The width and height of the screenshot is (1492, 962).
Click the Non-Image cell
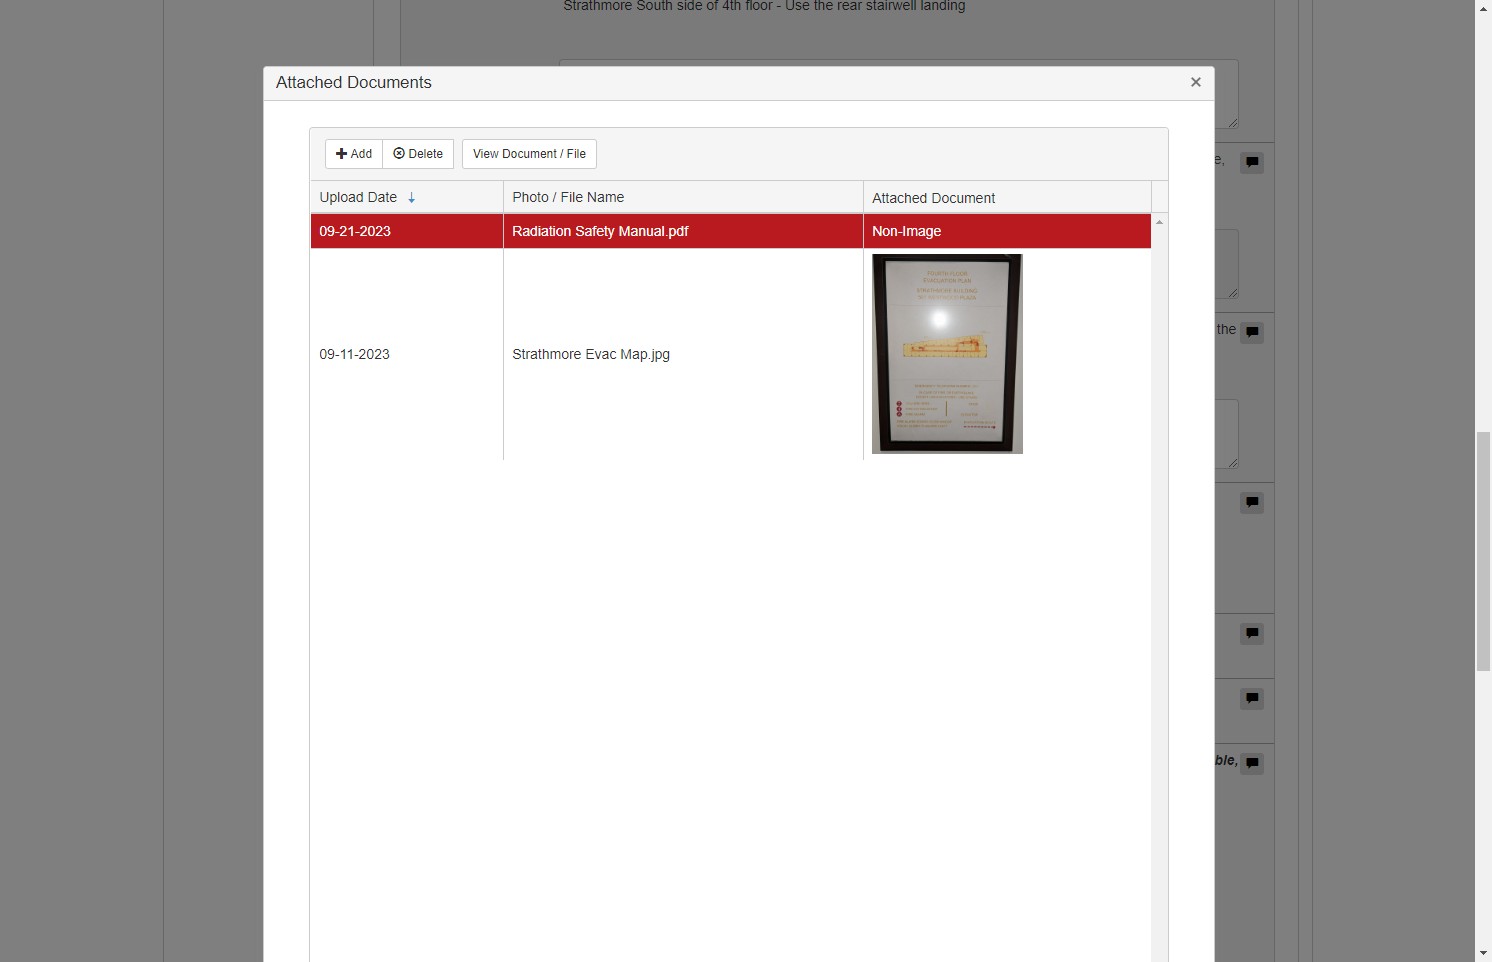[x=1007, y=231]
